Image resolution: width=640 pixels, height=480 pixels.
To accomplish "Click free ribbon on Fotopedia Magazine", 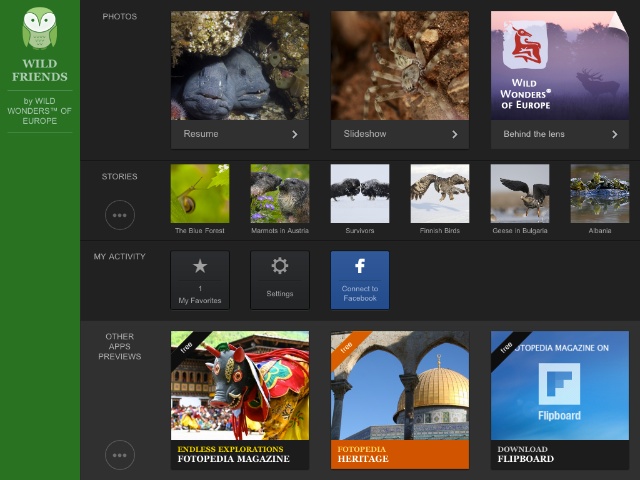I will tap(187, 346).
